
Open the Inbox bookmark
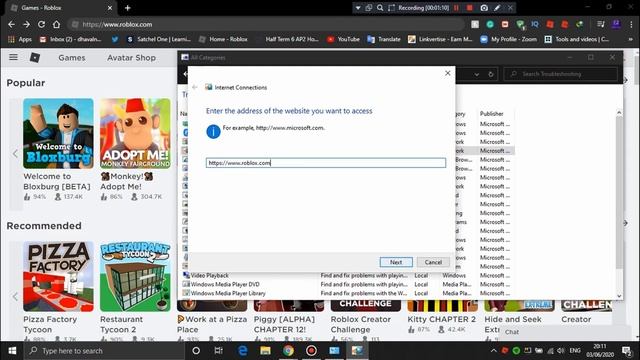click(71, 39)
